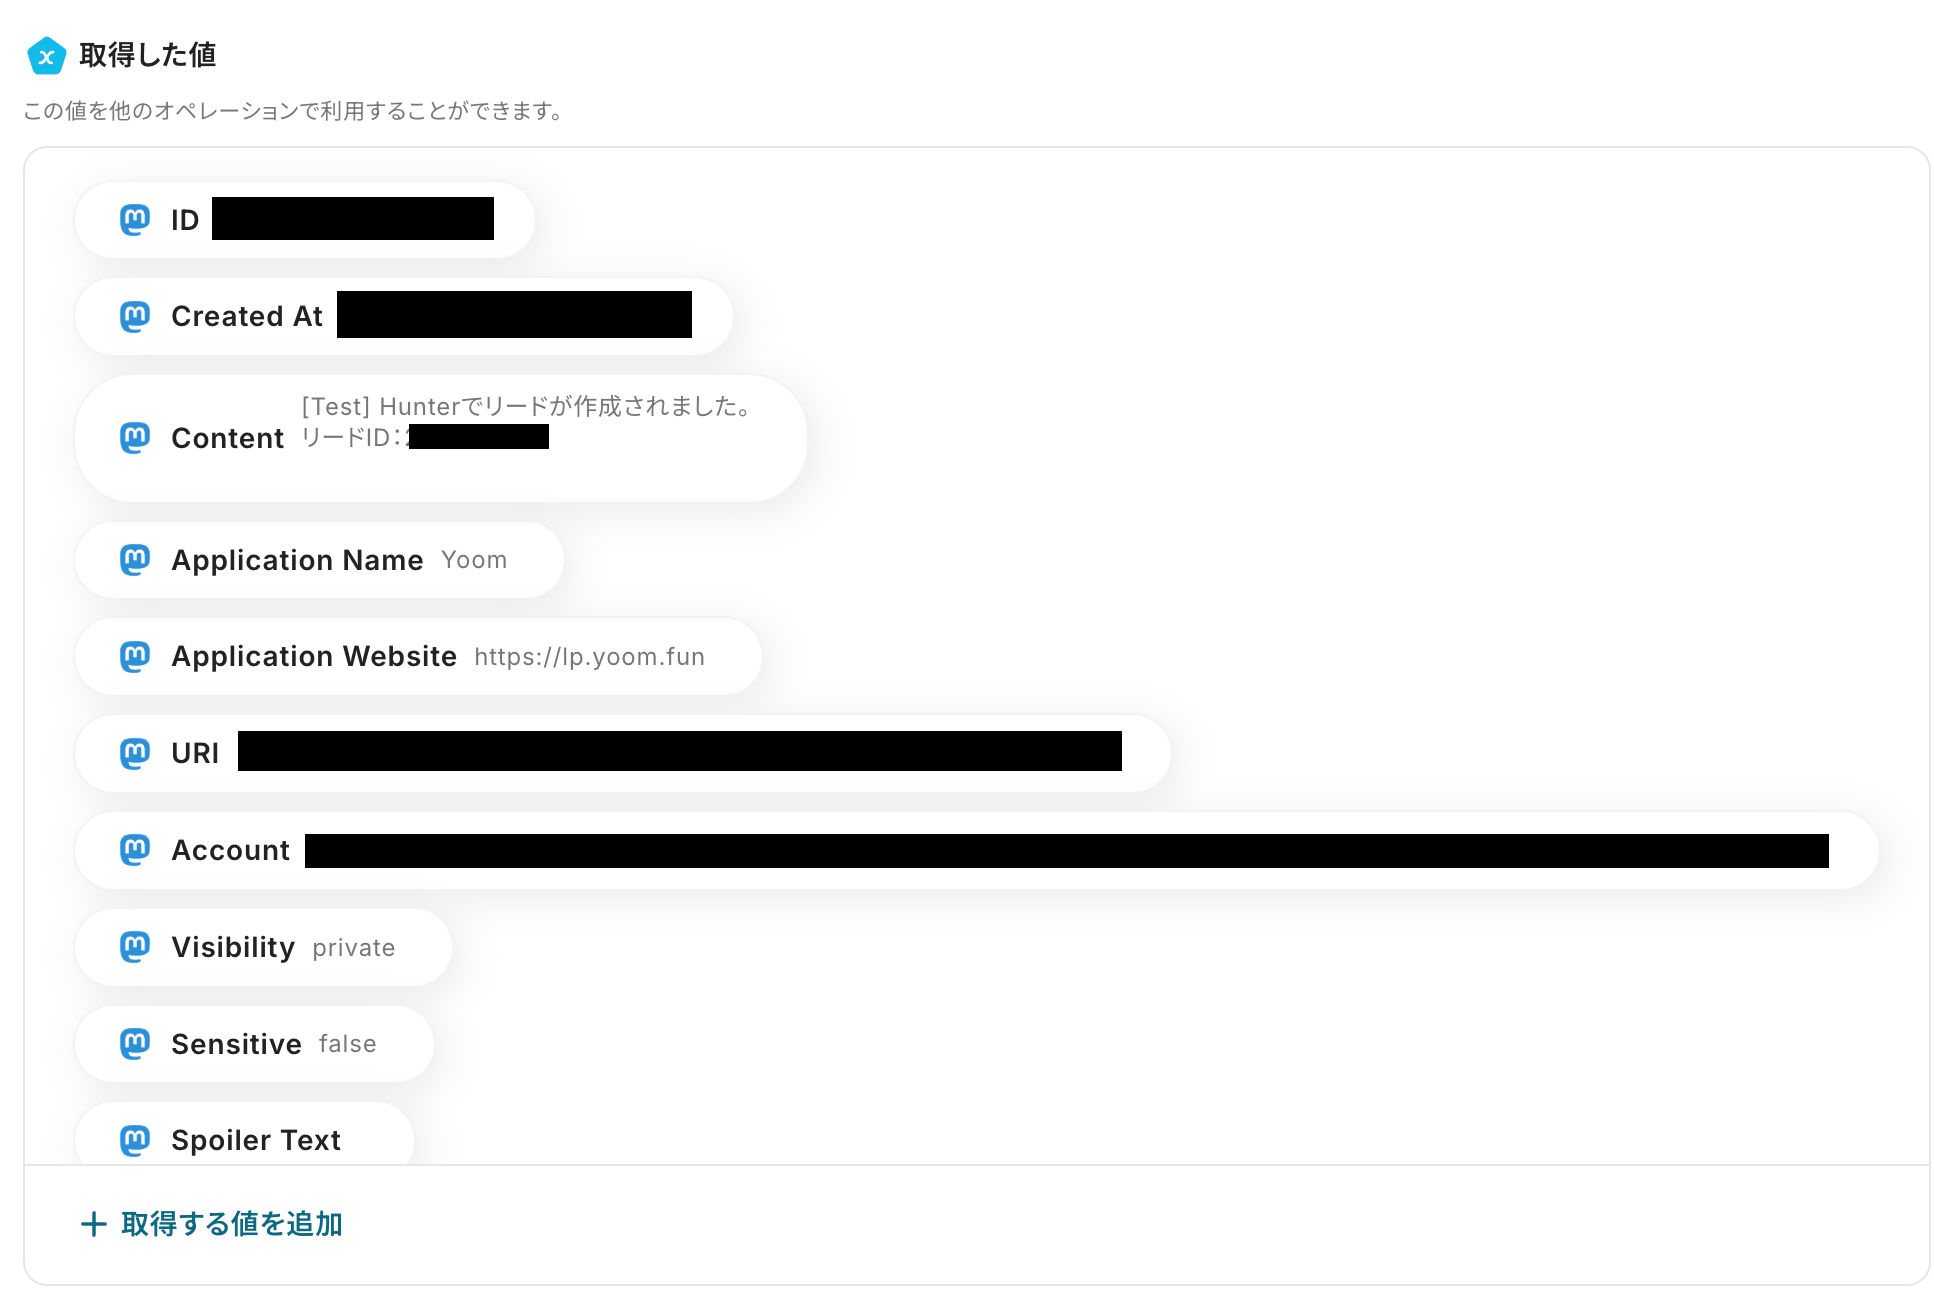Select the Application Website value chip
The image size is (1934, 1292).
tap(418, 656)
